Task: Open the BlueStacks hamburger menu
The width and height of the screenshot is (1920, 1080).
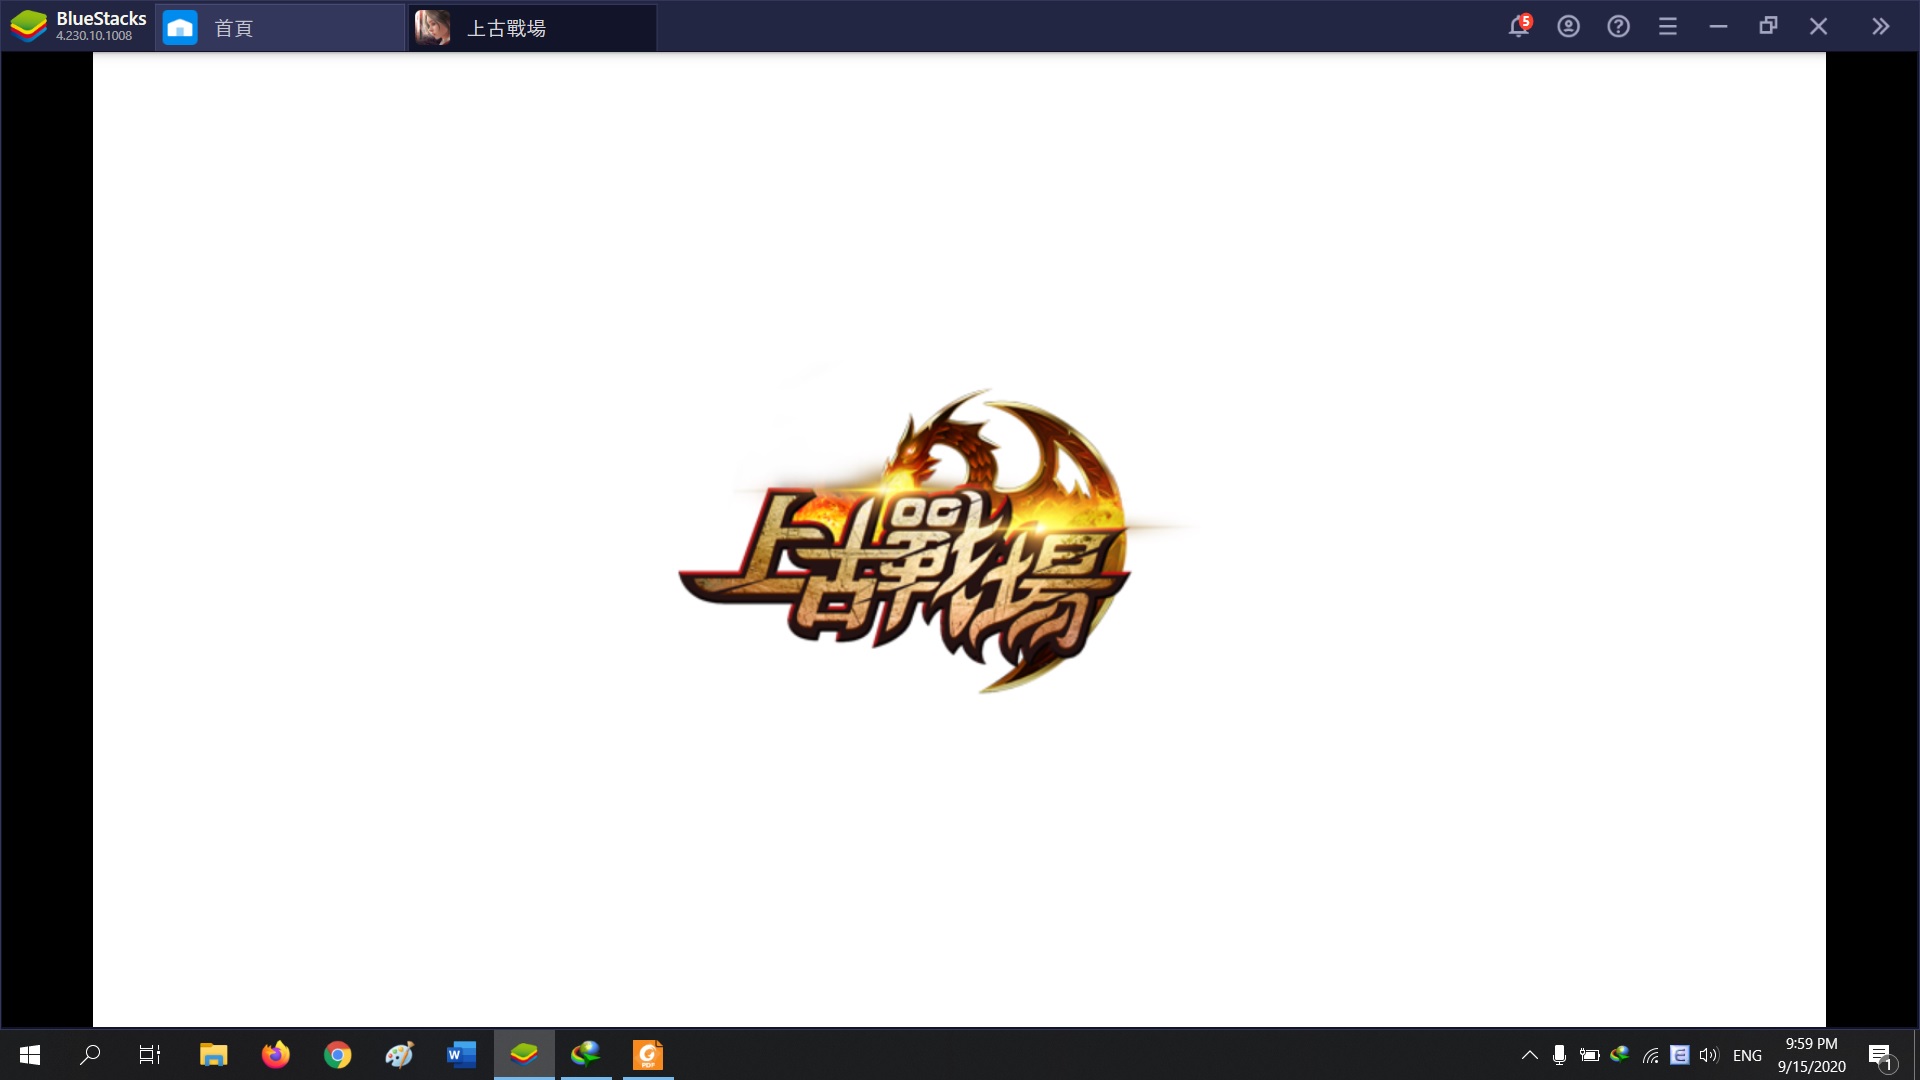Action: (x=1667, y=26)
